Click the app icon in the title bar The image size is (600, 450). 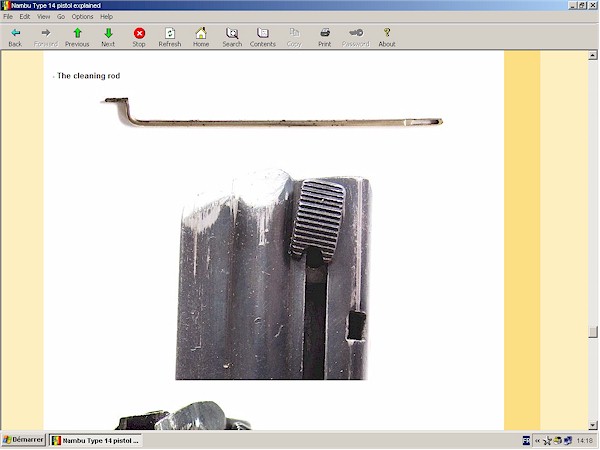(6, 5)
